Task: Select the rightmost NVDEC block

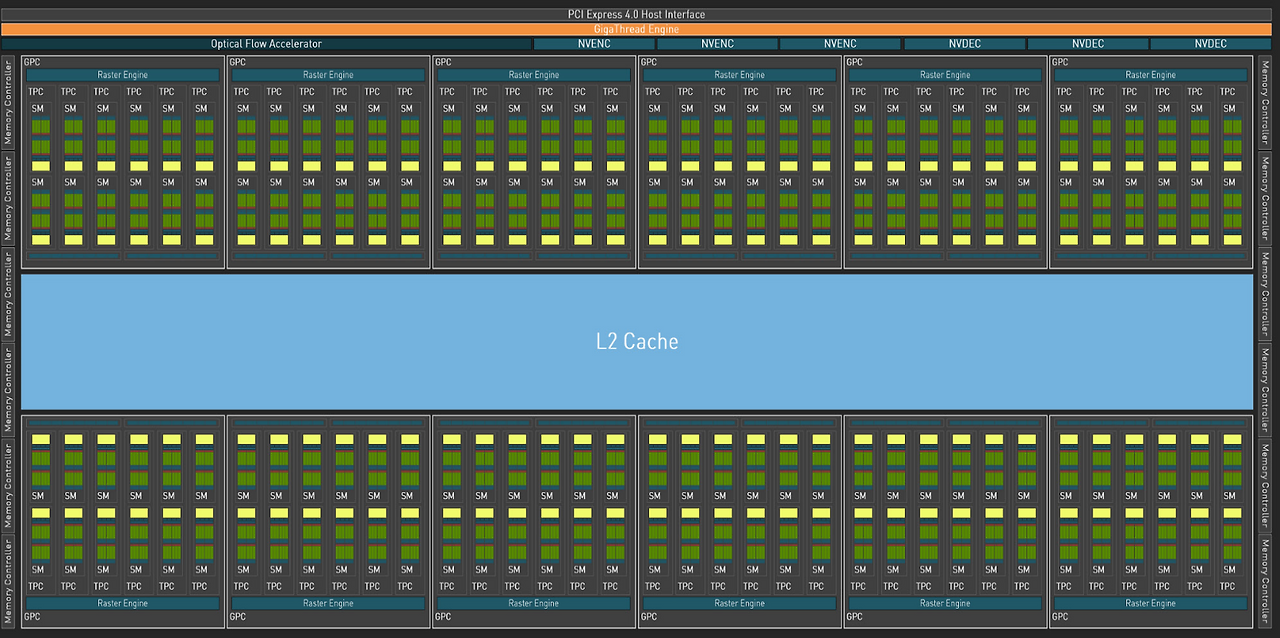Action: click(x=1210, y=44)
